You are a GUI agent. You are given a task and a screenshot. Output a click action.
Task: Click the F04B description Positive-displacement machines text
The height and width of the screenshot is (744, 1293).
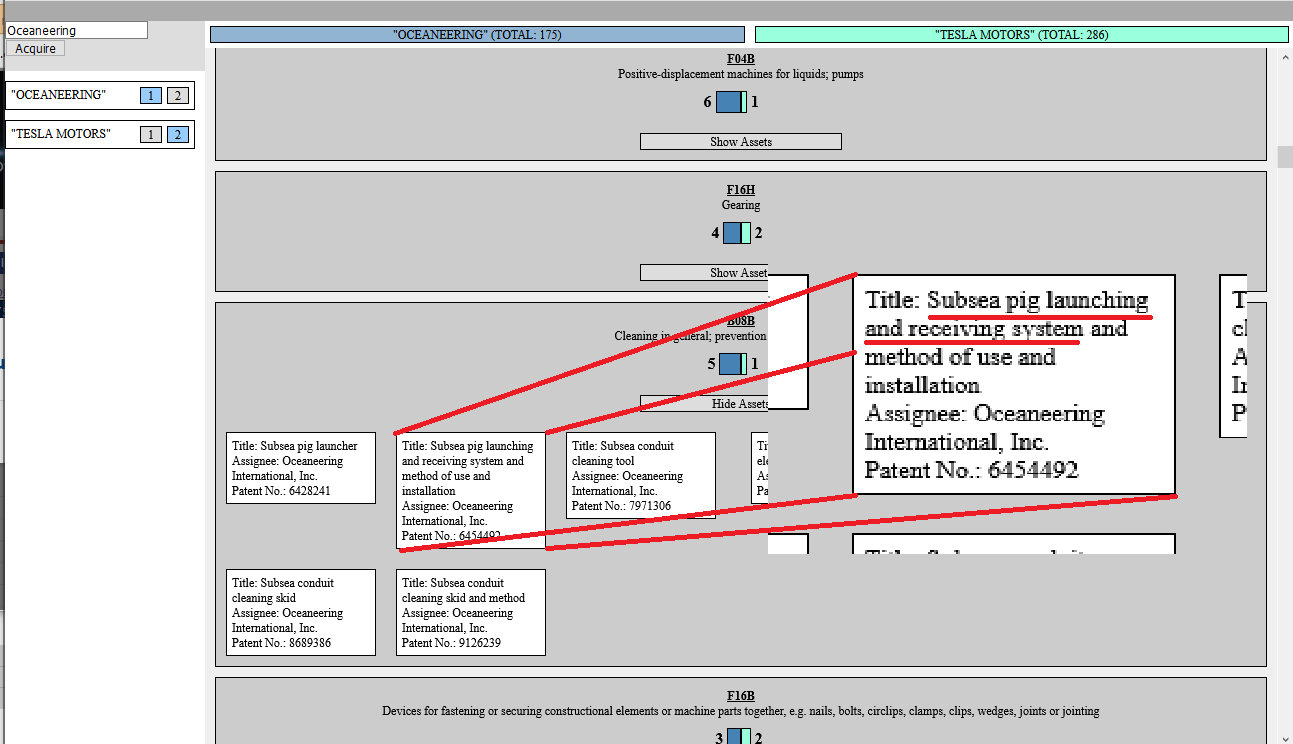[x=740, y=74]
